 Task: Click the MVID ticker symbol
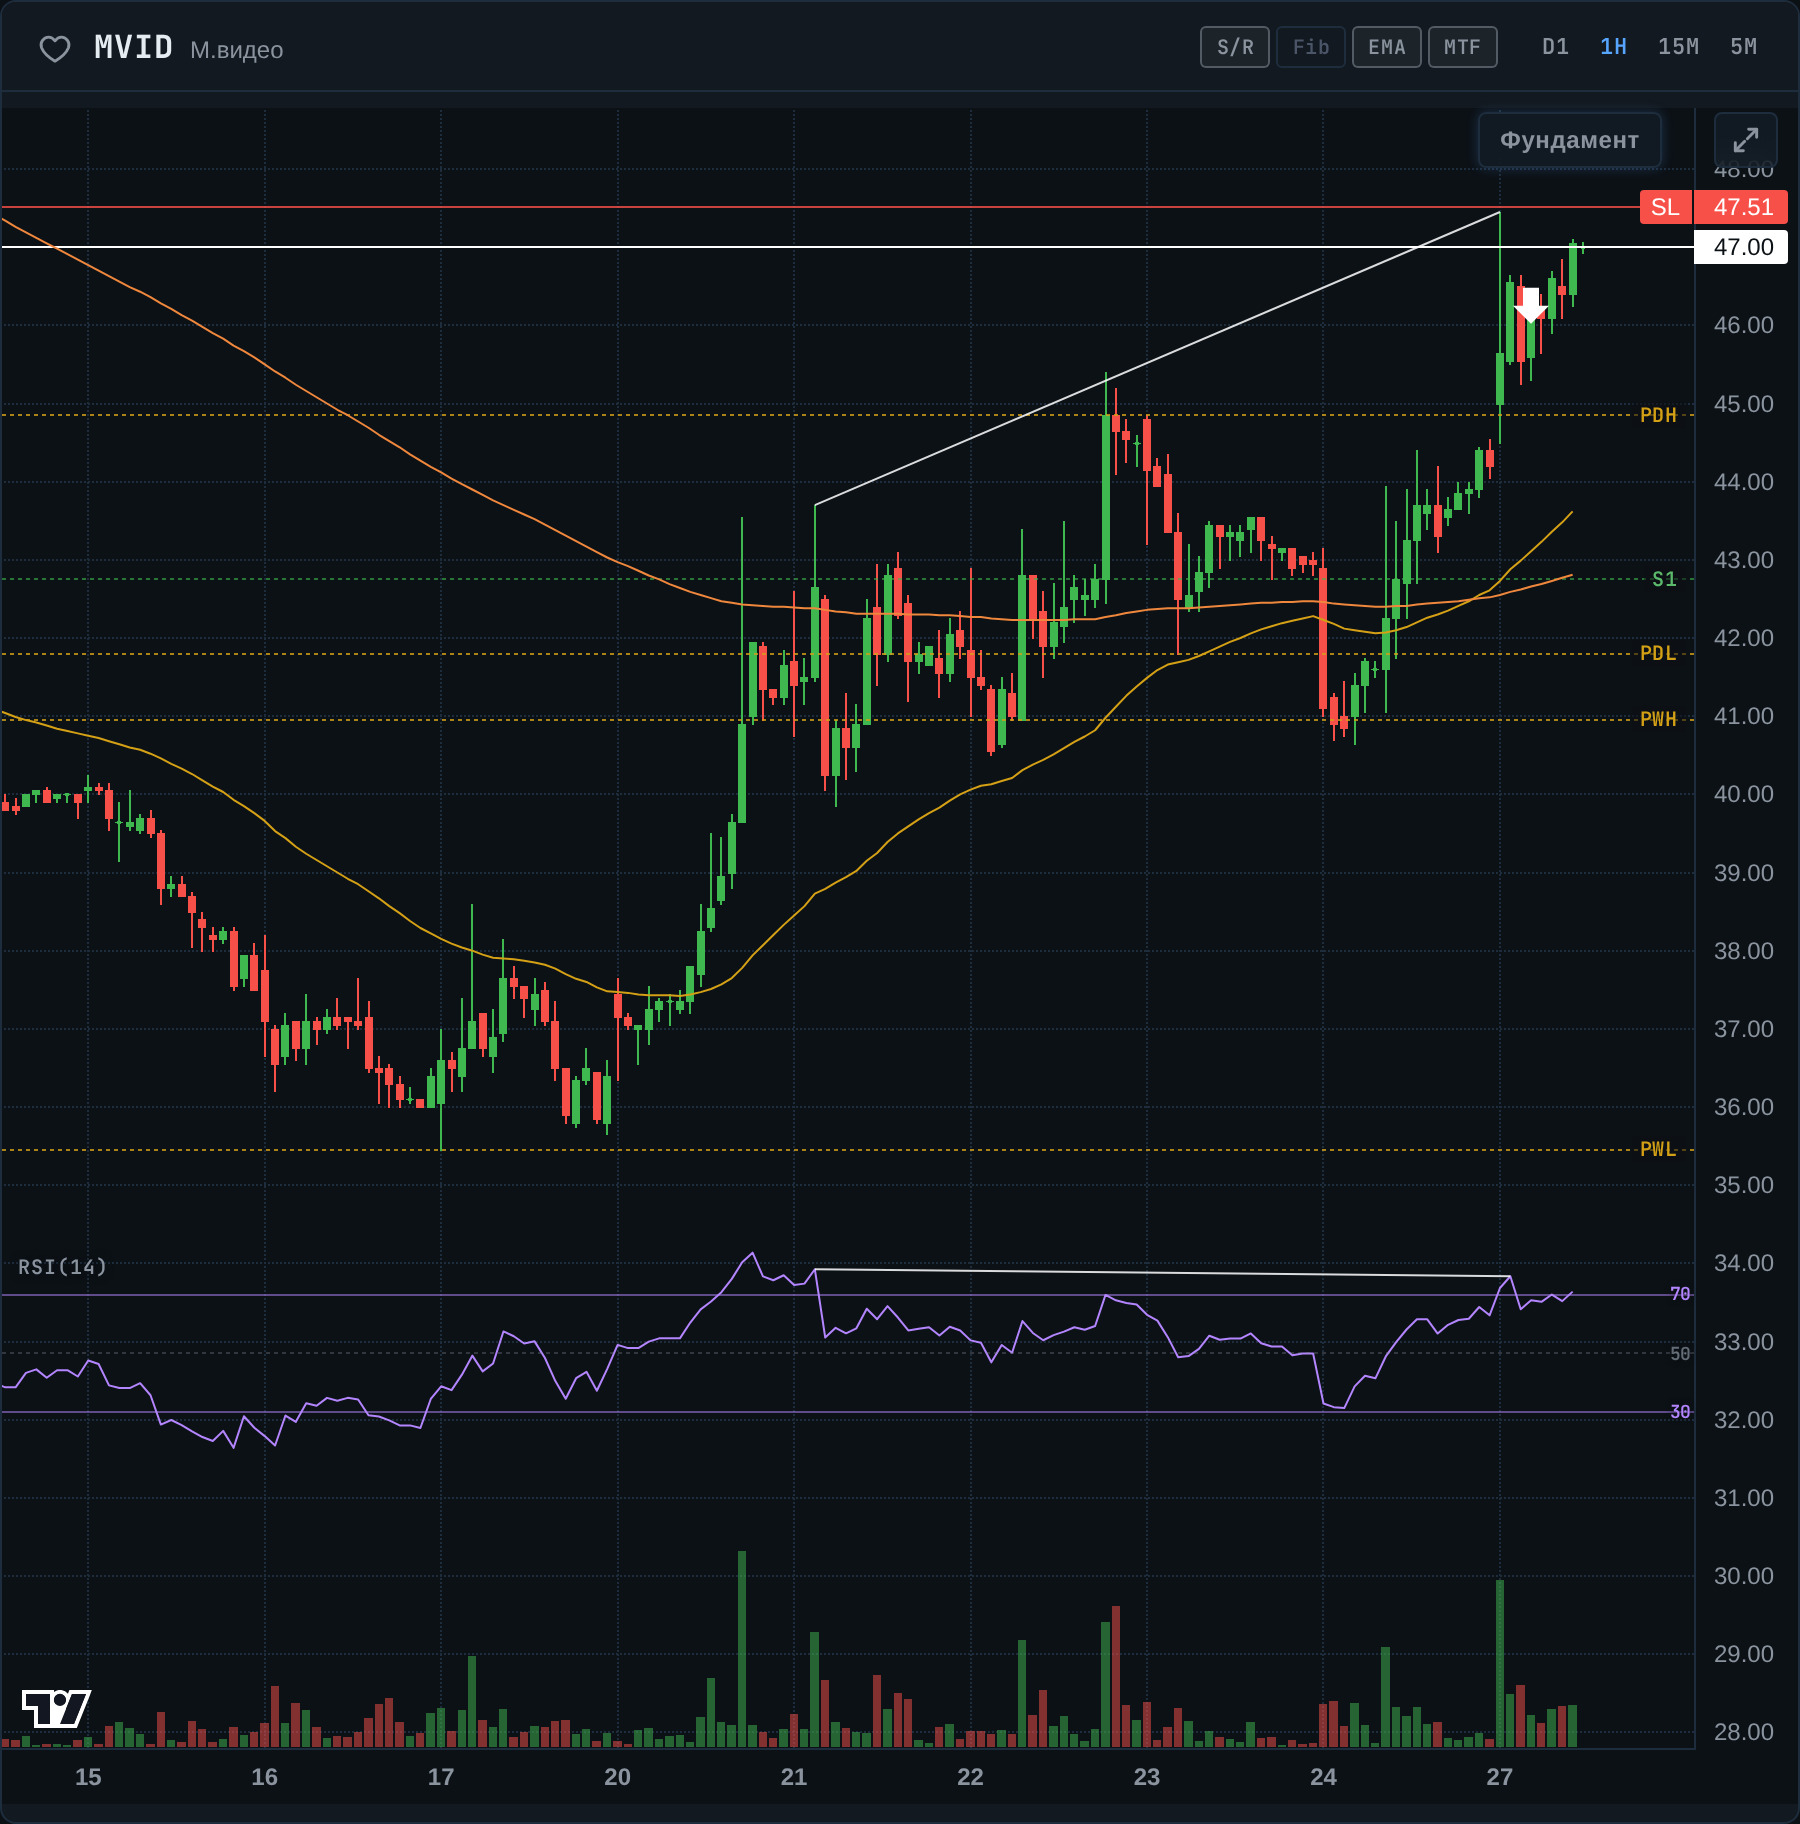pos(134,47)
